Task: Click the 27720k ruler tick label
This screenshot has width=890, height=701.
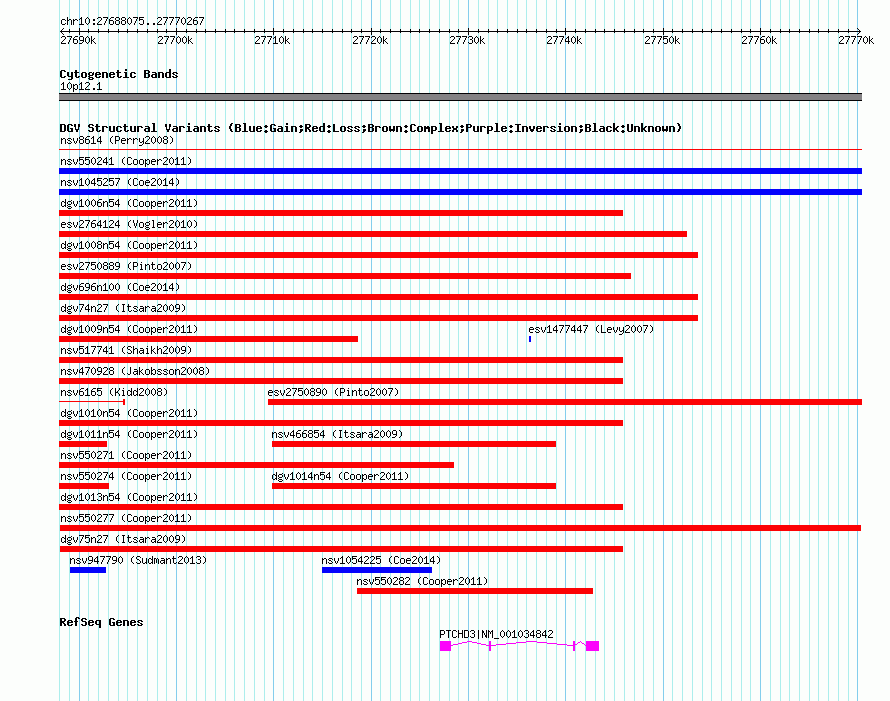Action: (370, 40)
